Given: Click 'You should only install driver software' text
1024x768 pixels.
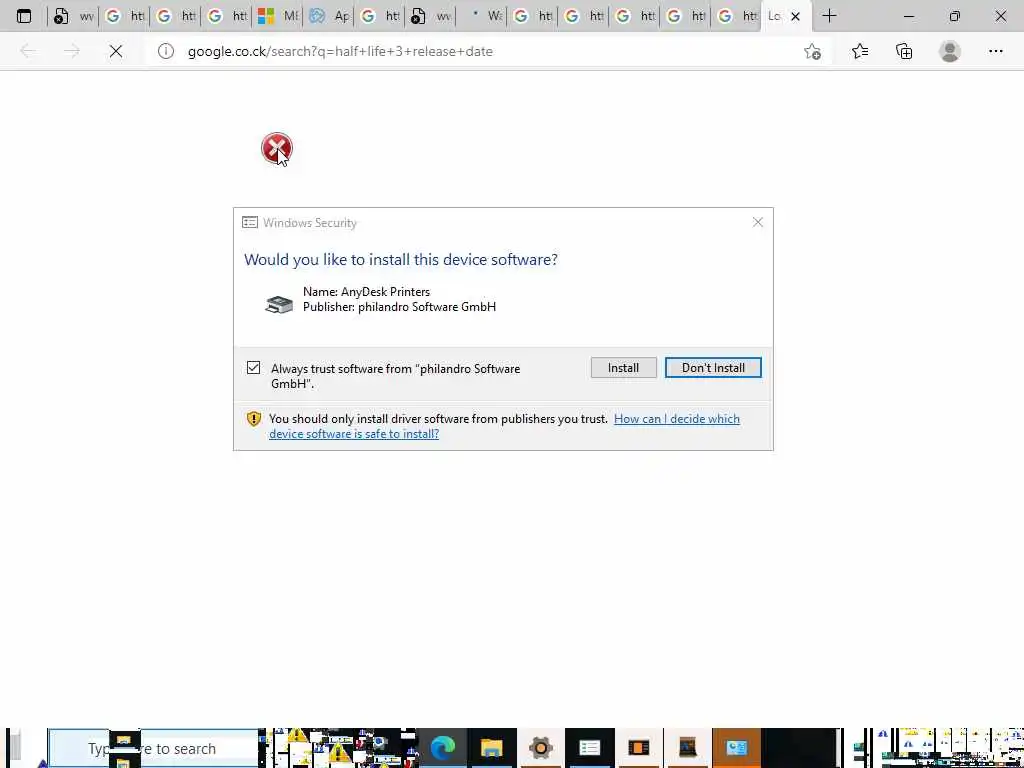Looking at the screenshot, I should tap(438, 419).
